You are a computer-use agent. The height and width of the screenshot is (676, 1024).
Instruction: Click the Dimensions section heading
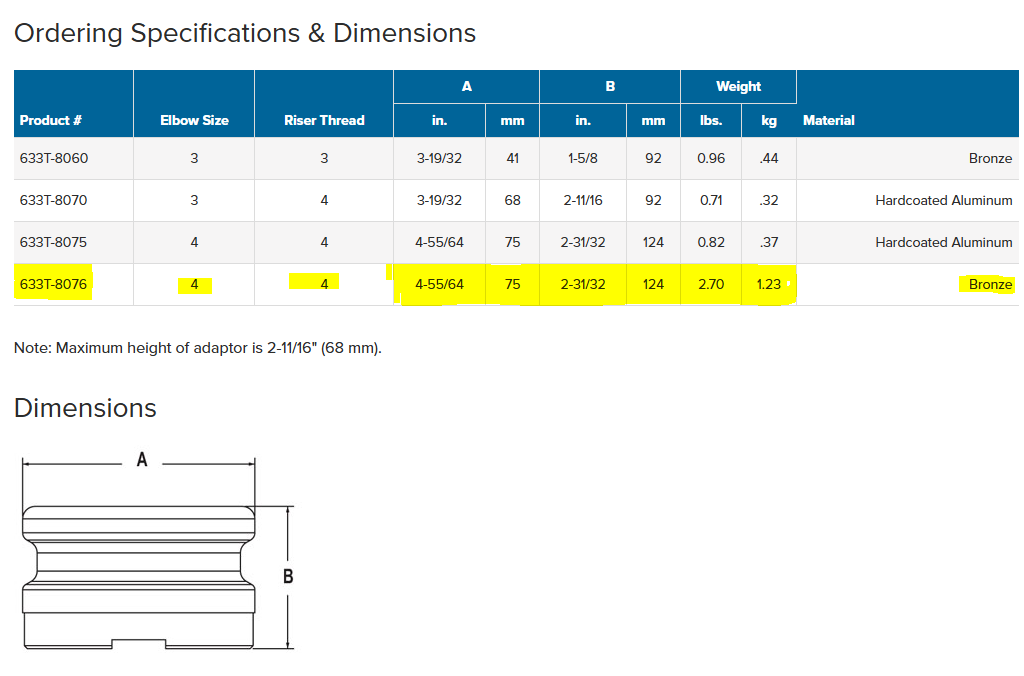(x=85, y=408)
